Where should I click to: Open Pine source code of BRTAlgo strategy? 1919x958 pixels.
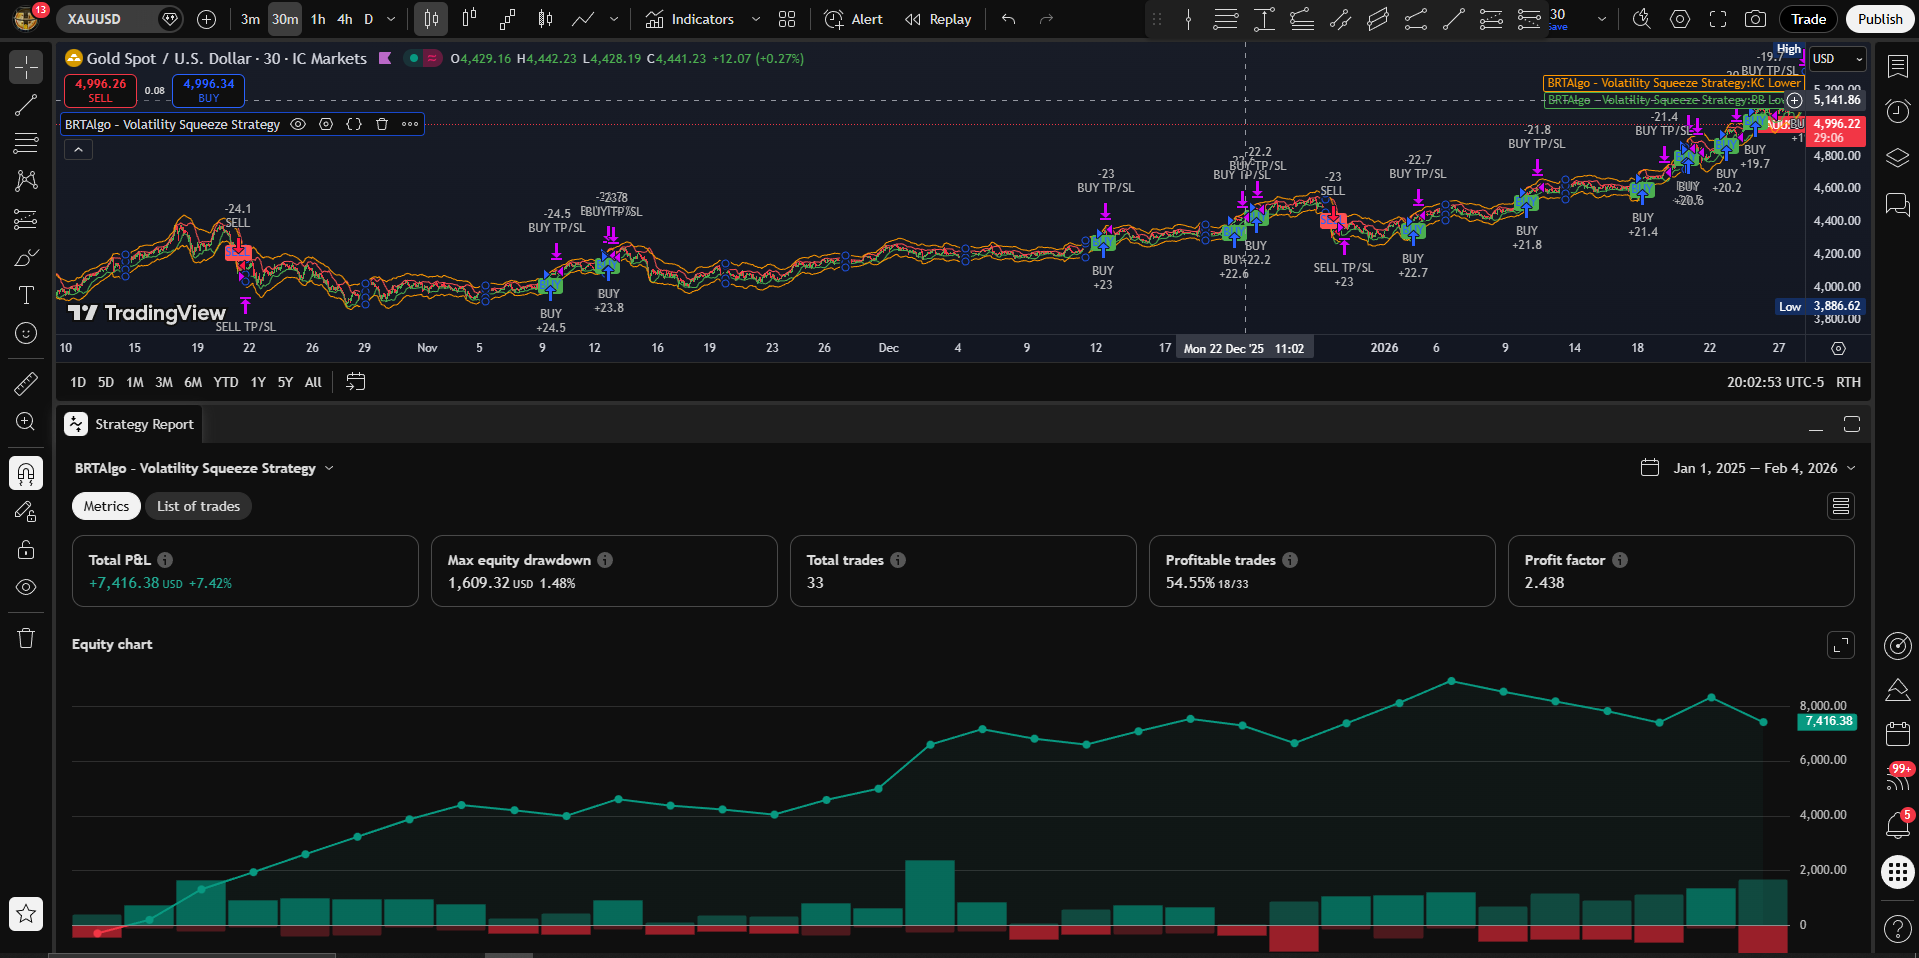pos(354,124)
